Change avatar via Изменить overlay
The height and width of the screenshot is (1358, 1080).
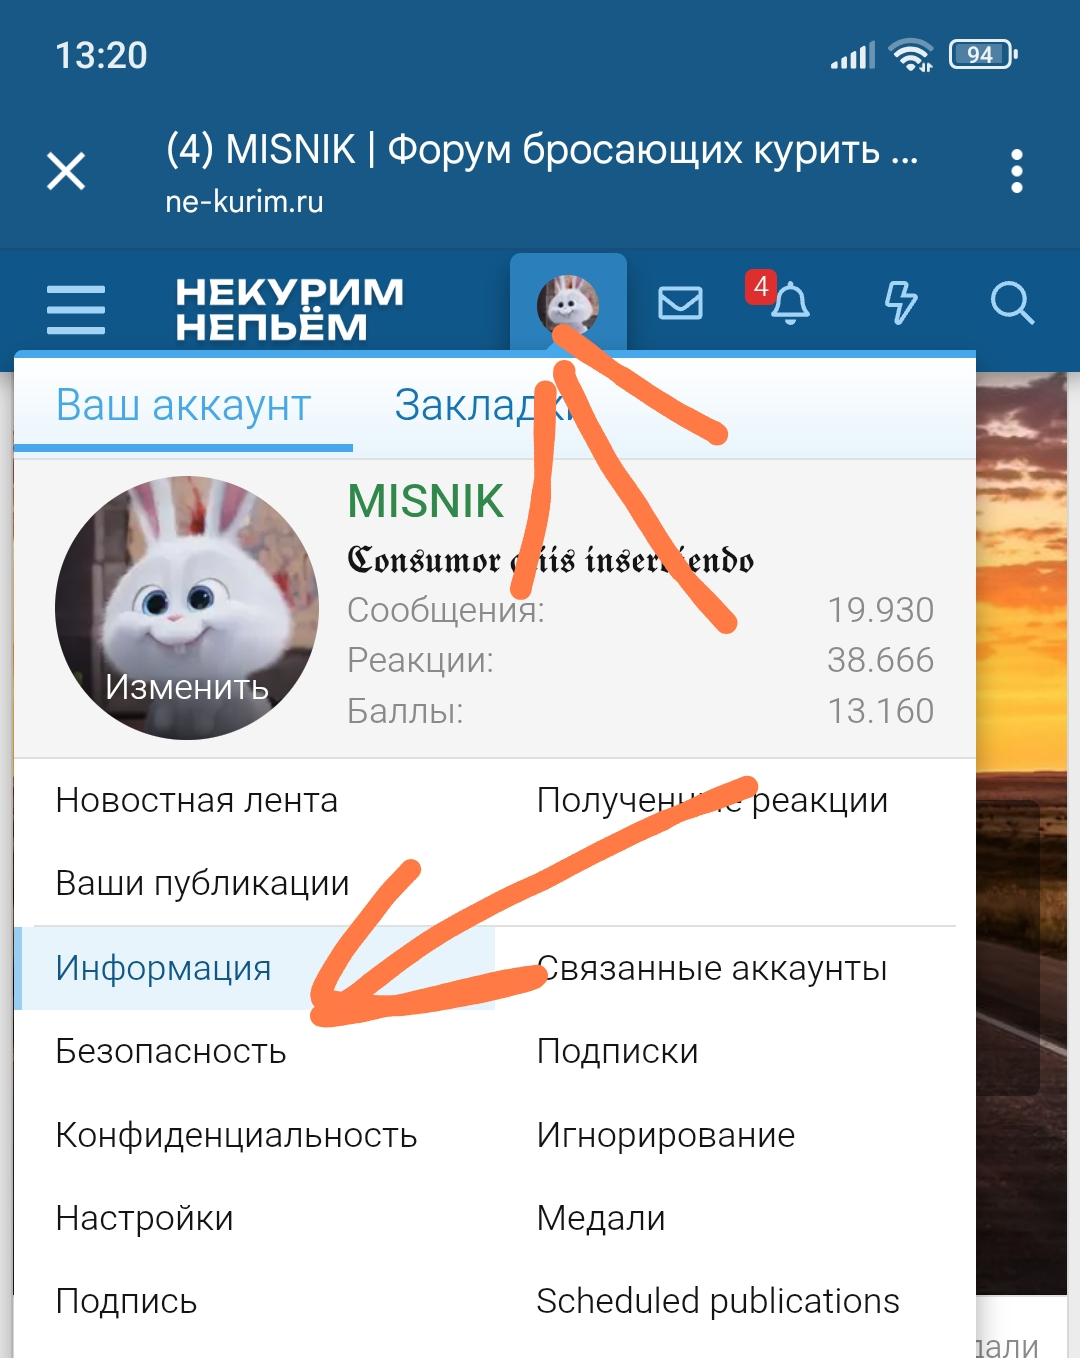[187, 686]
